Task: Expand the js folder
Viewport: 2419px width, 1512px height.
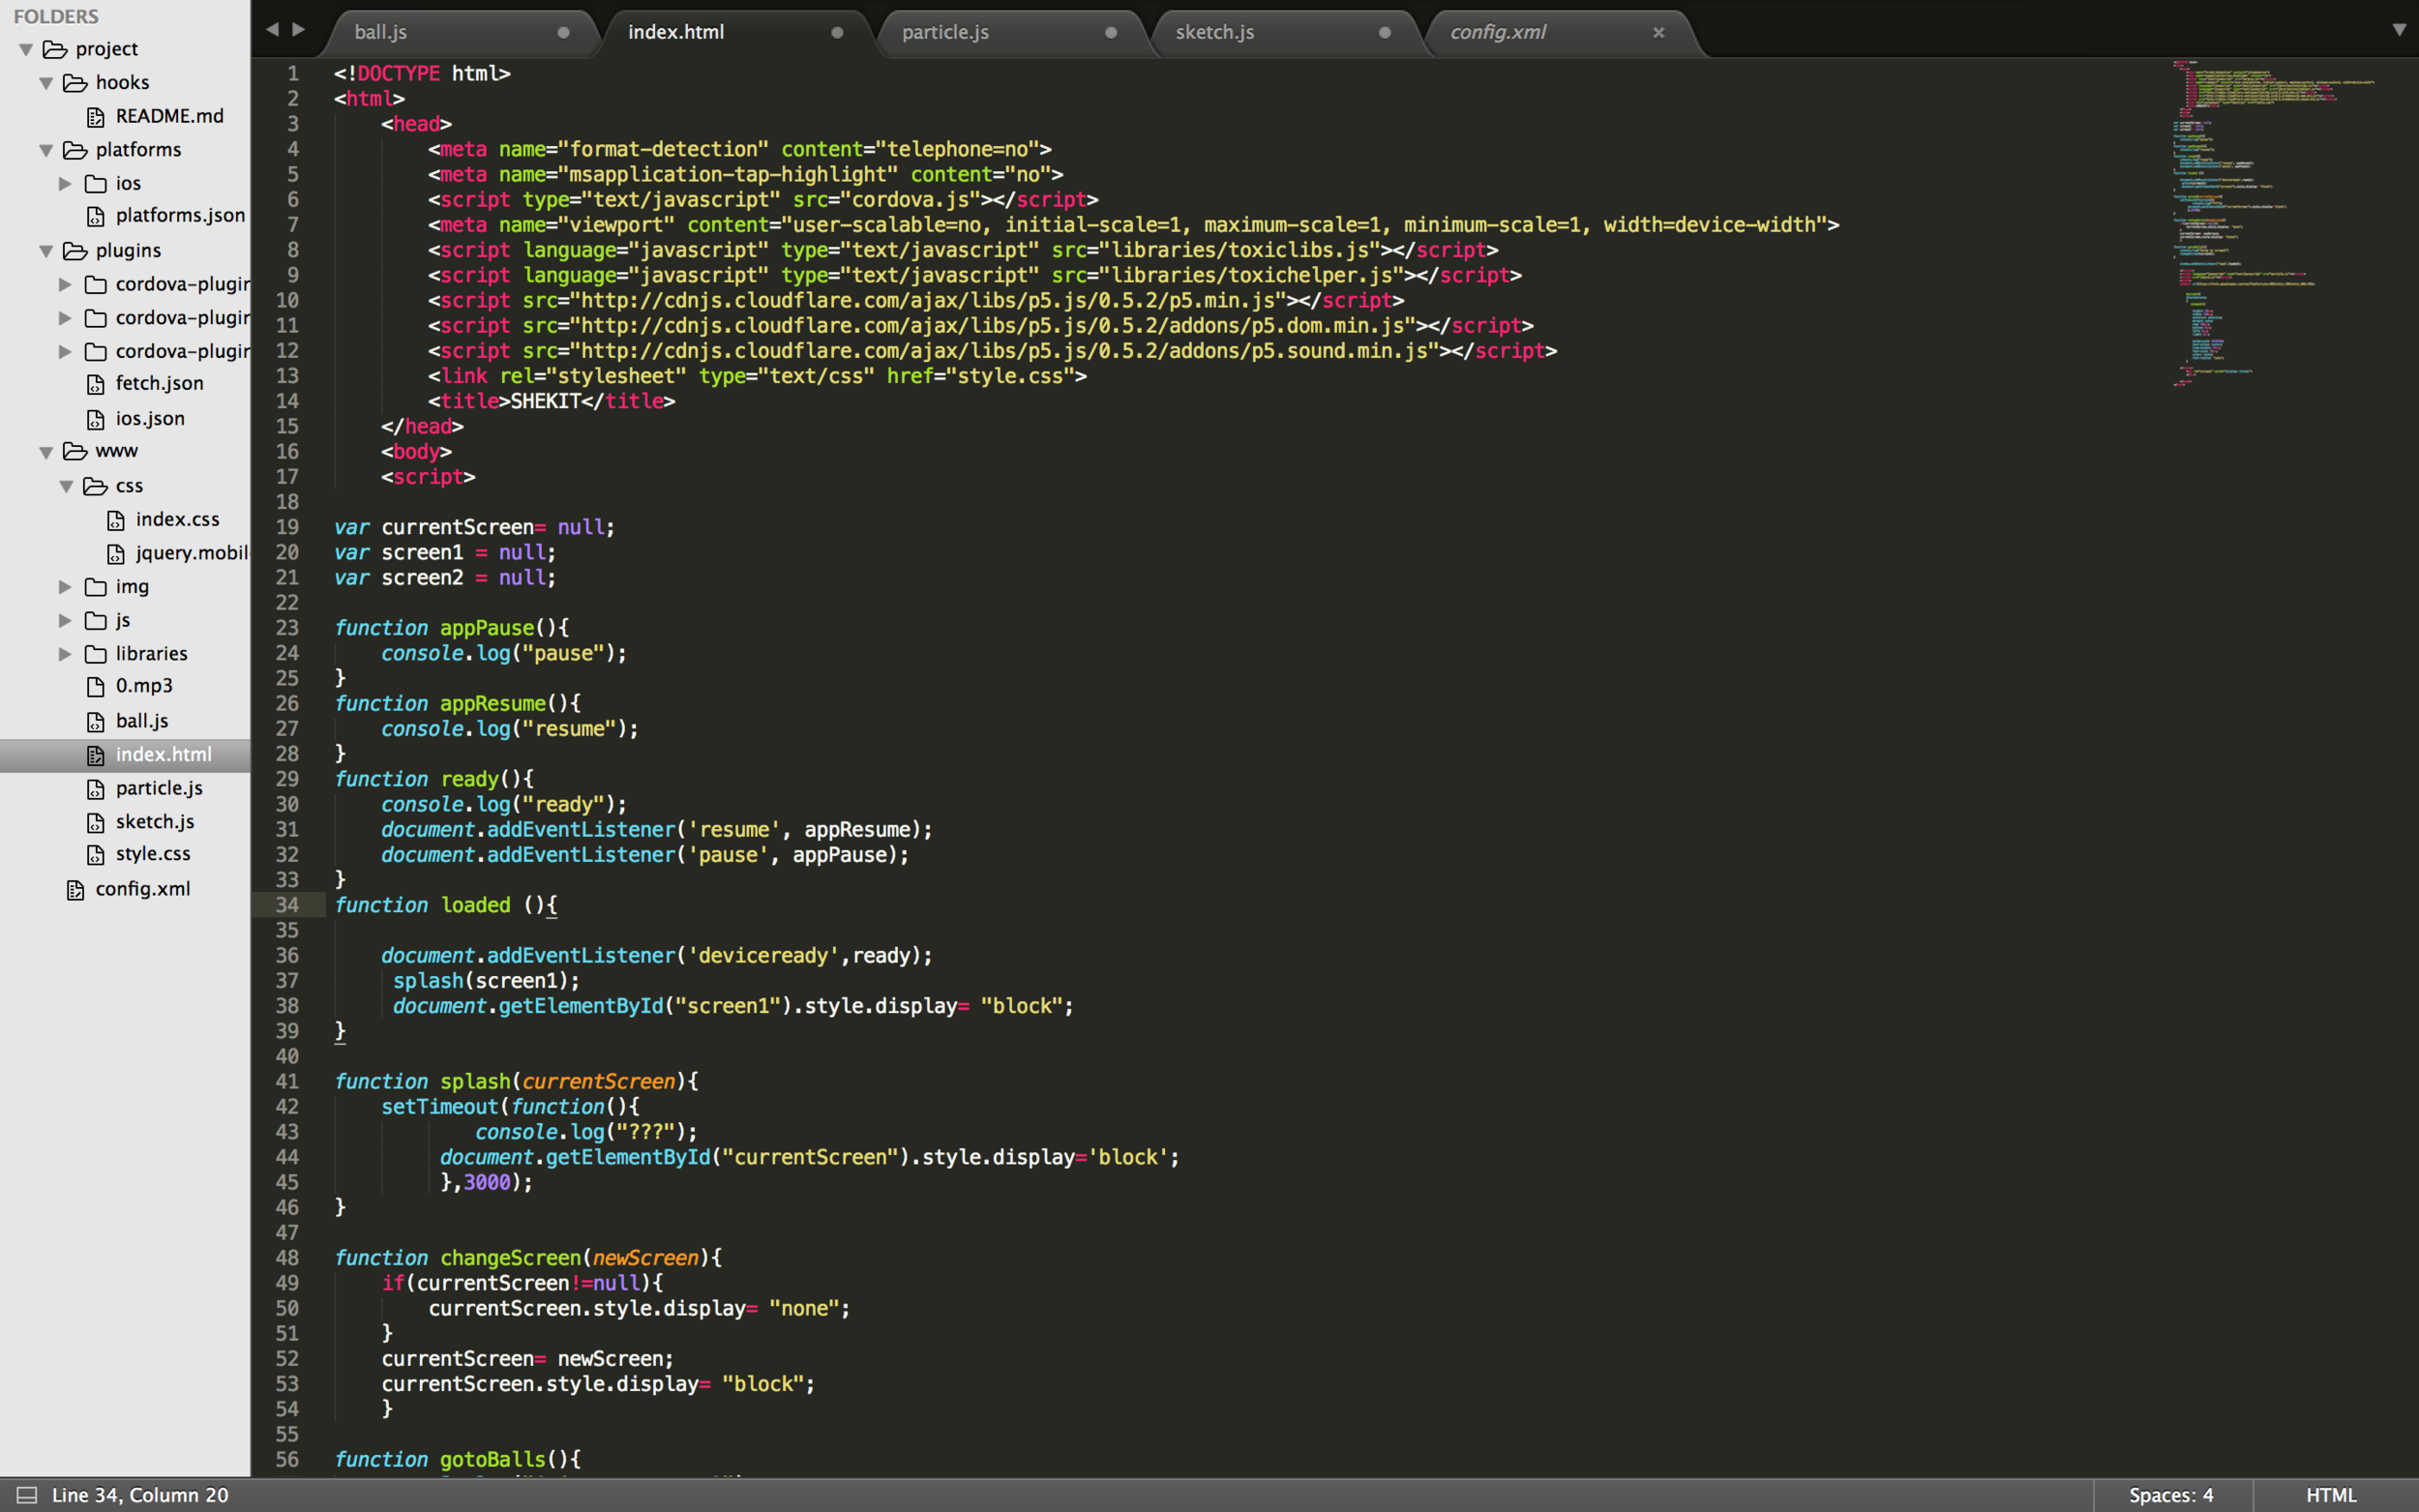Action: point(65,621)
